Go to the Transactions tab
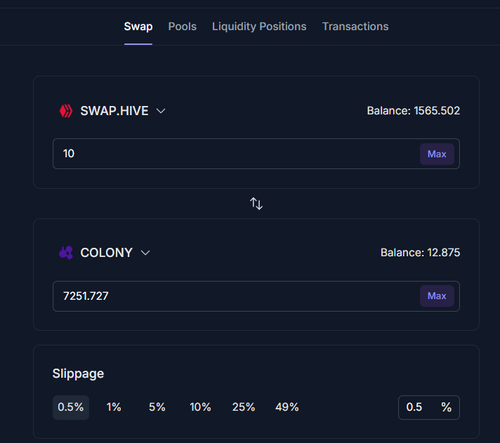 [355, 26]
